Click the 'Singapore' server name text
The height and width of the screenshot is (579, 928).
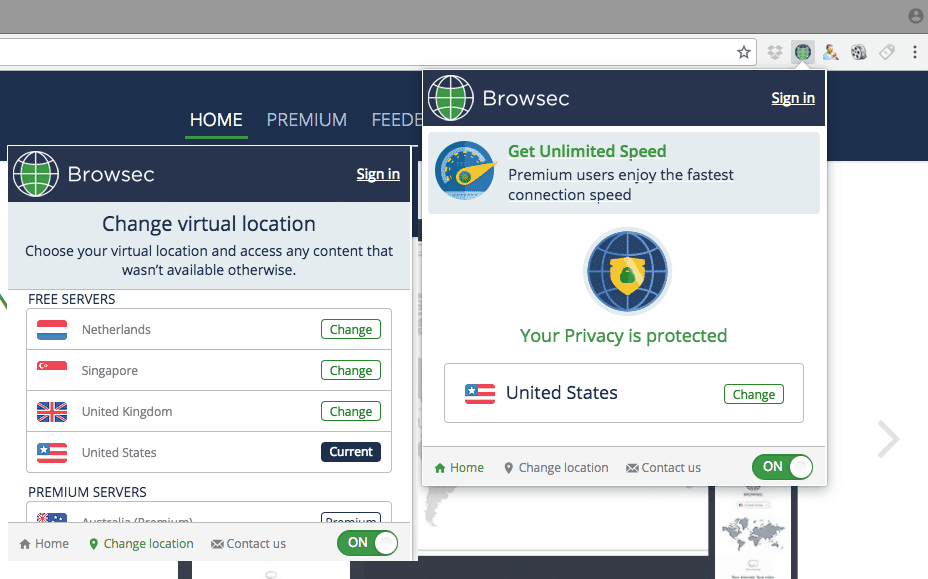[109, 371]
